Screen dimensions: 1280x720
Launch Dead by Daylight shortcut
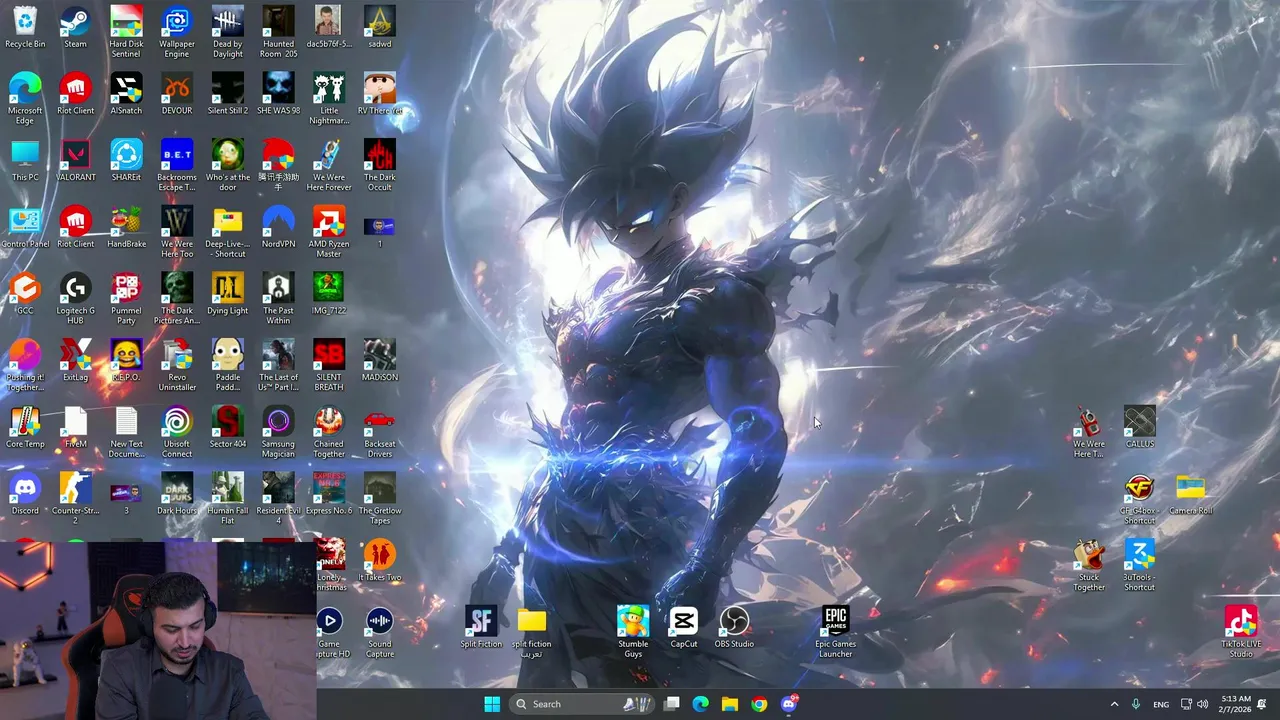click(x=228, y=31)
